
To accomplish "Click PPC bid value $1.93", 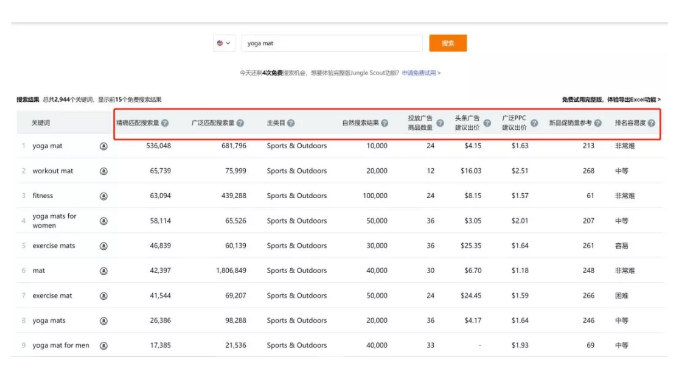I will point(520,345).
